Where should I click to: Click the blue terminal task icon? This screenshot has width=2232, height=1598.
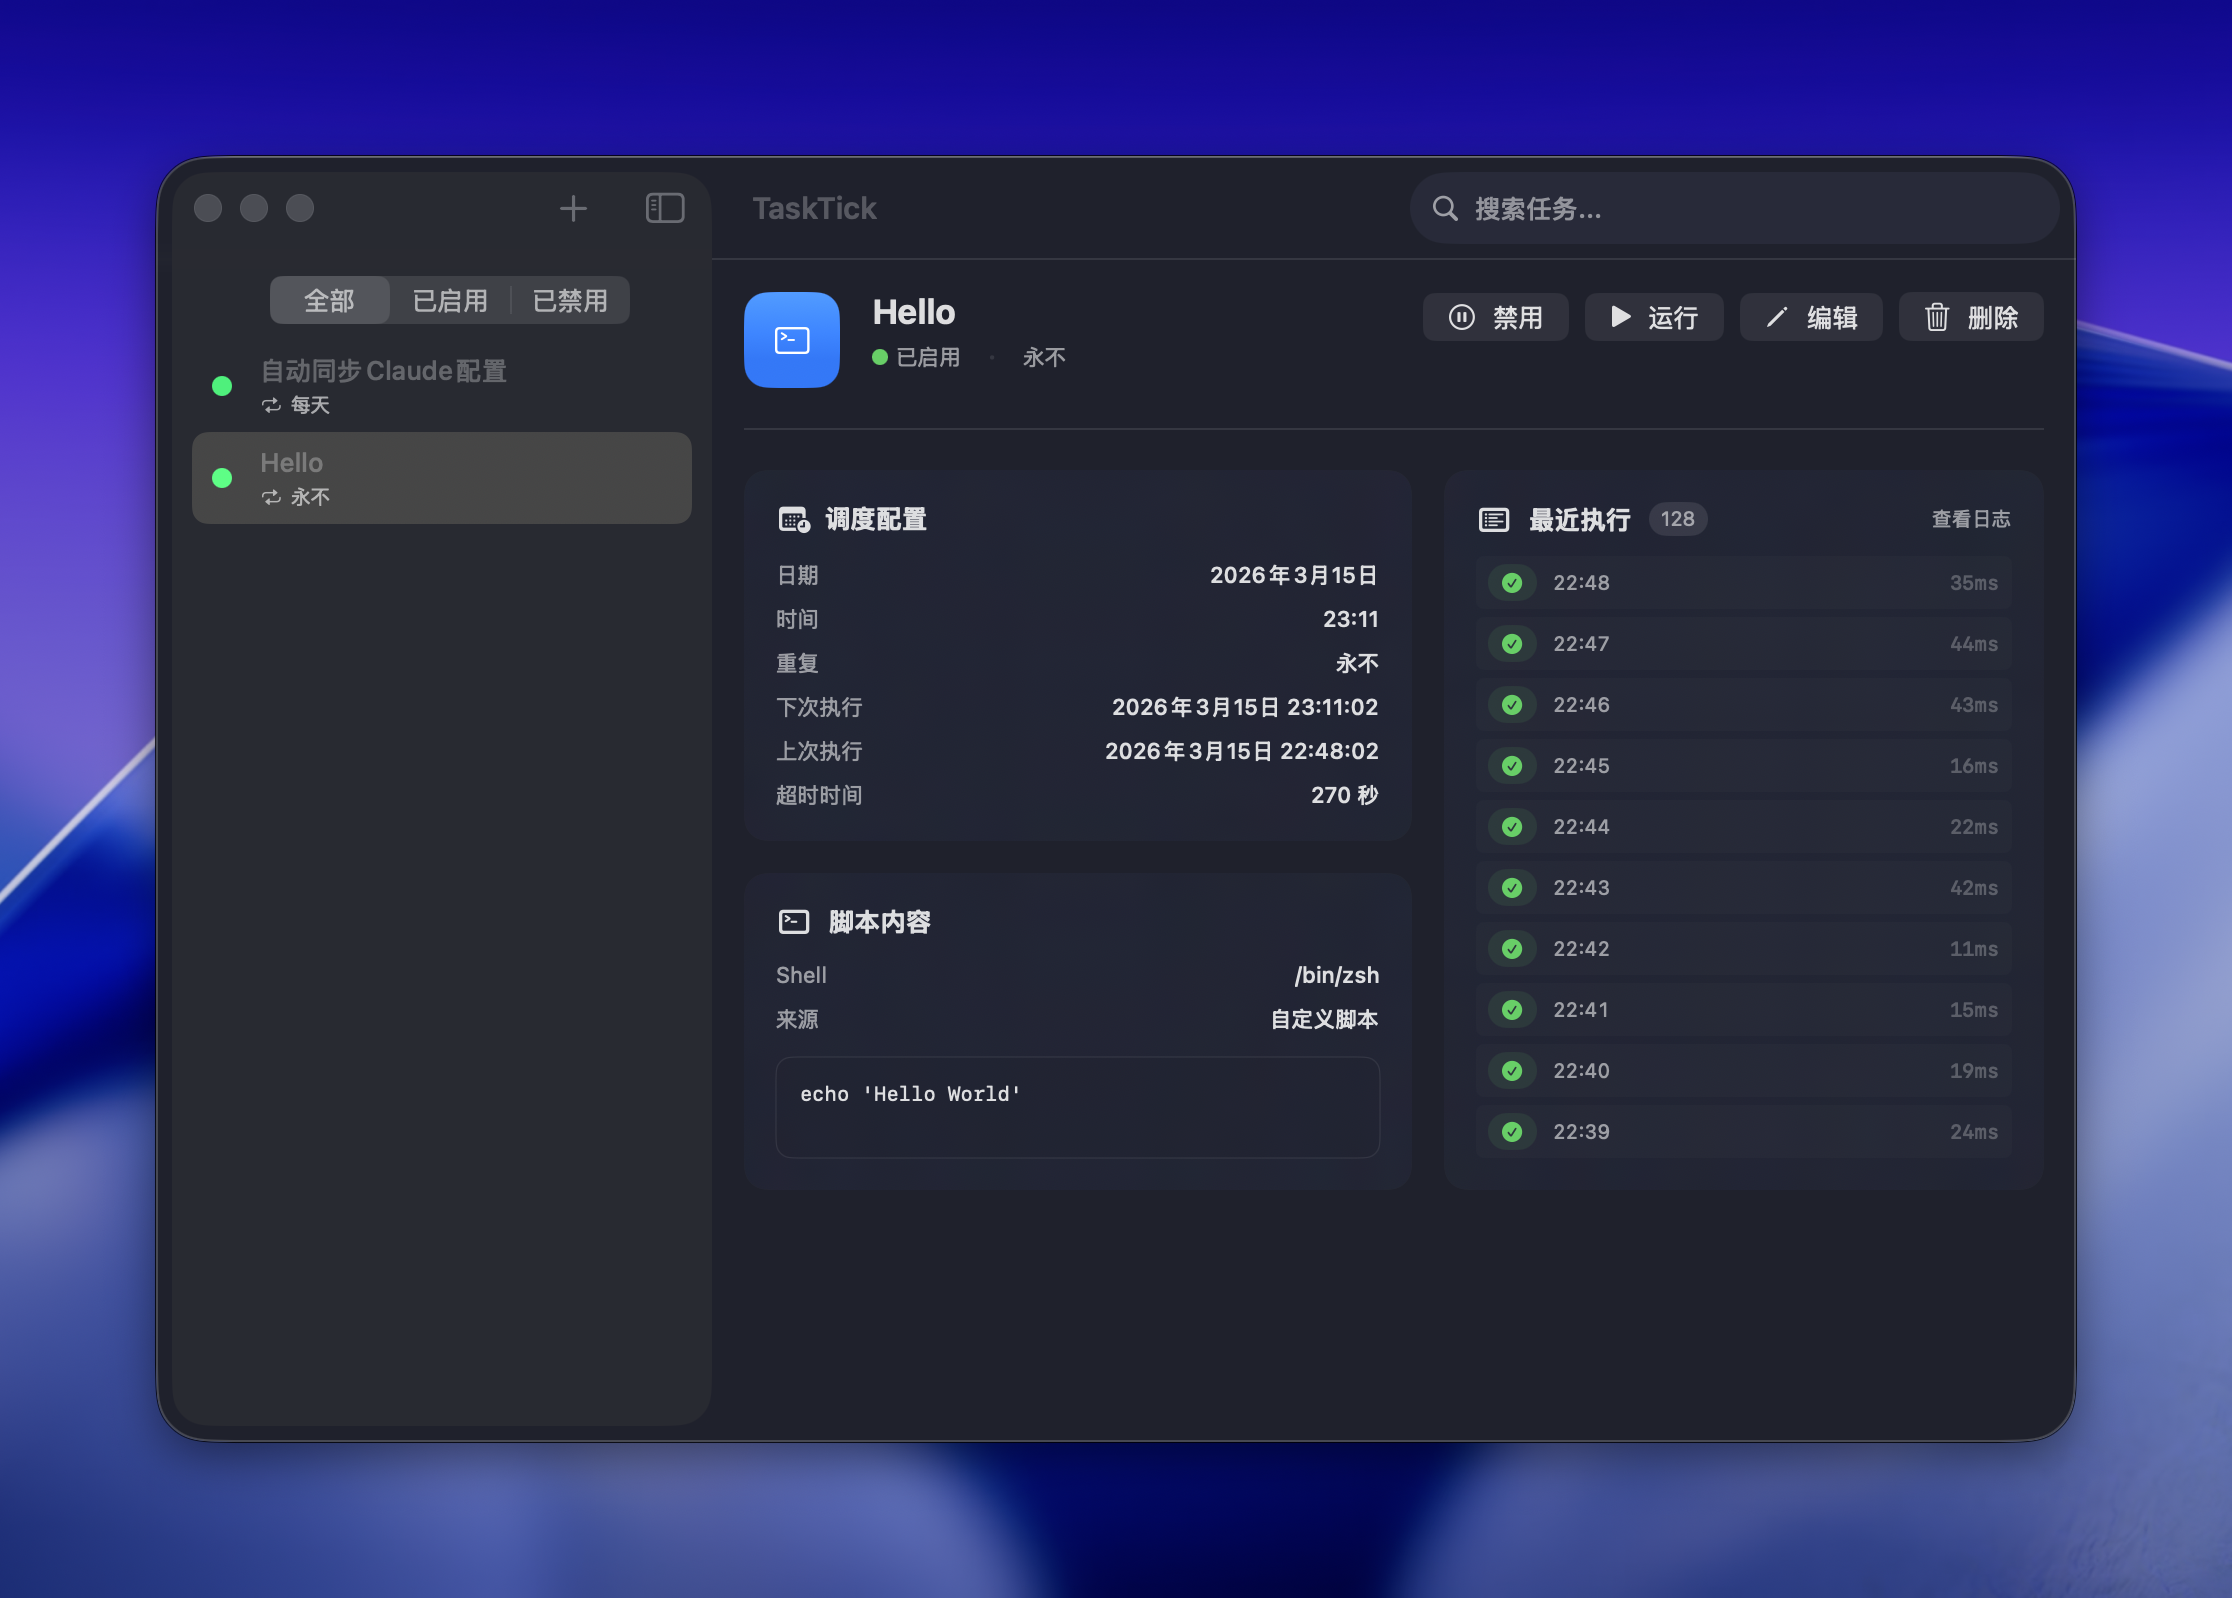point(791,340)
